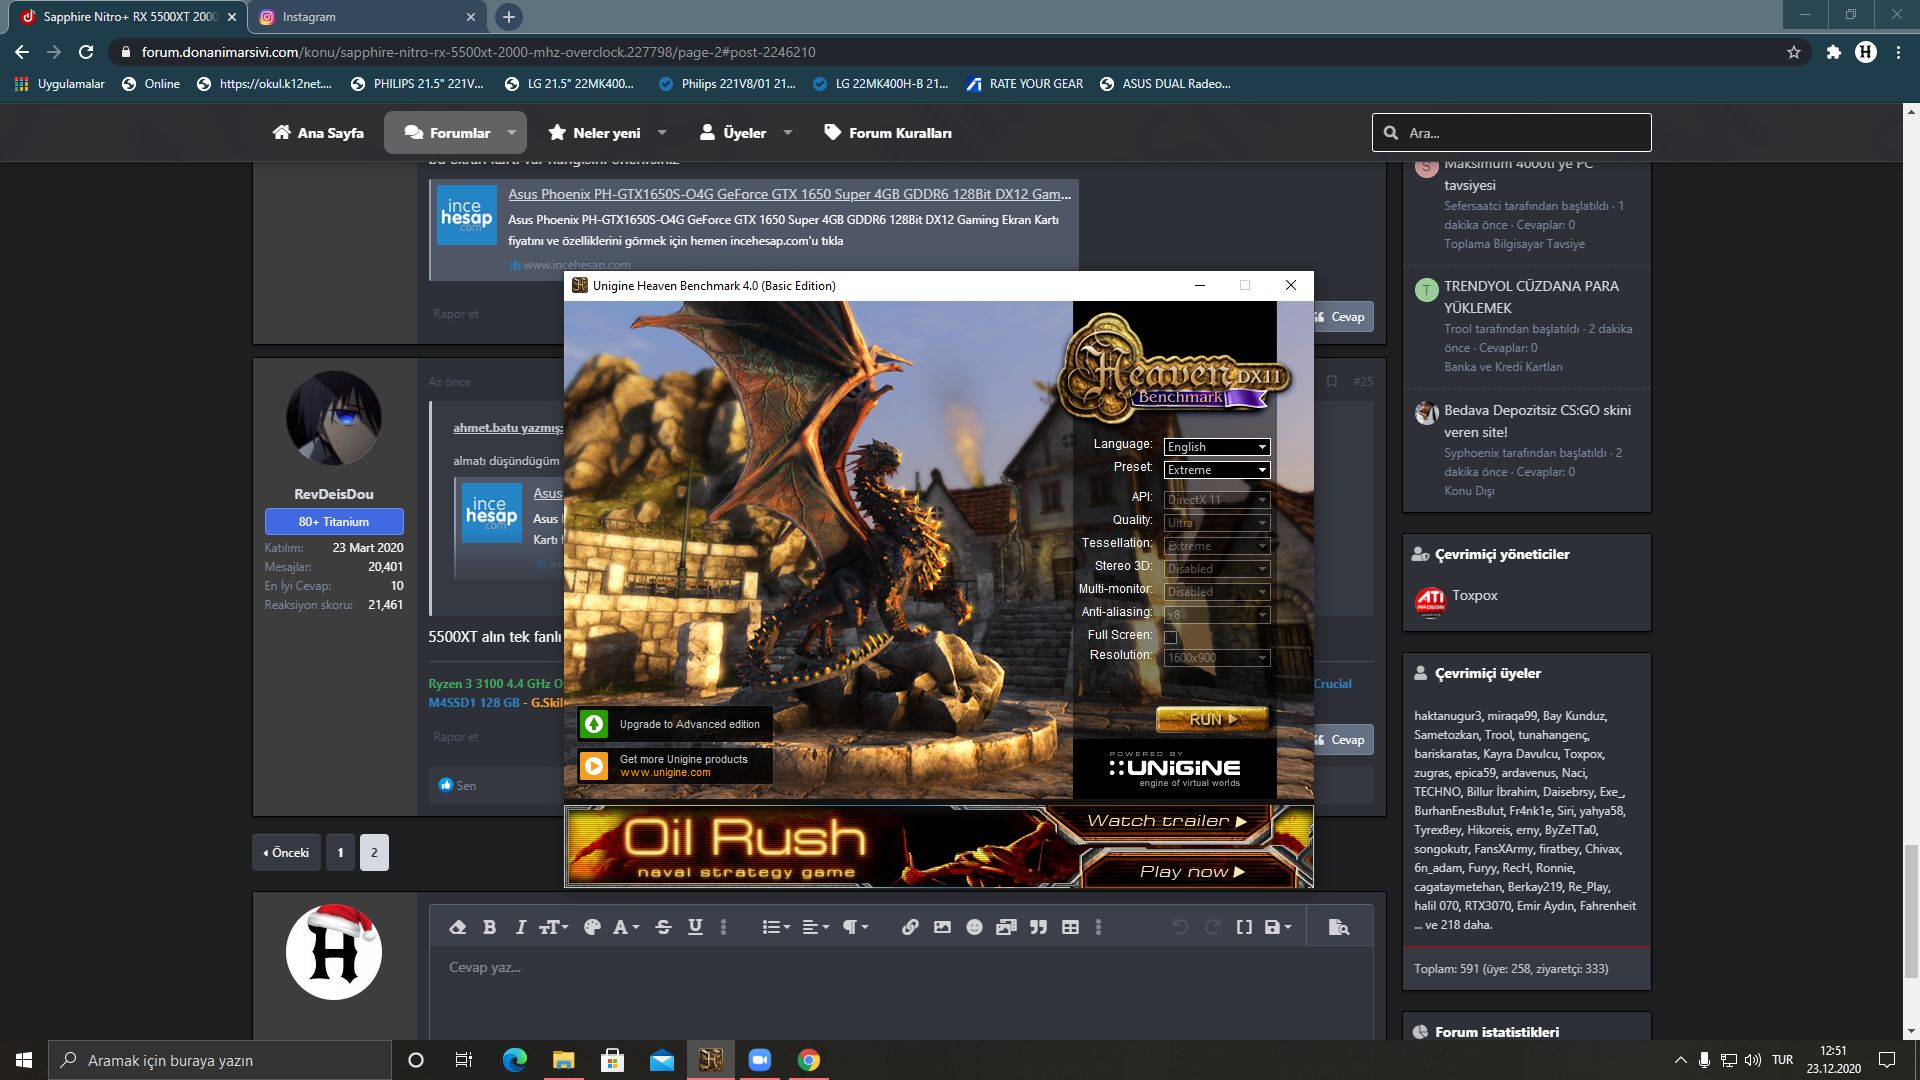The width and height of the screenshot is (1920, 1080).
Task: Open the Forum Kuralları menu item
Action: point(888,133)
